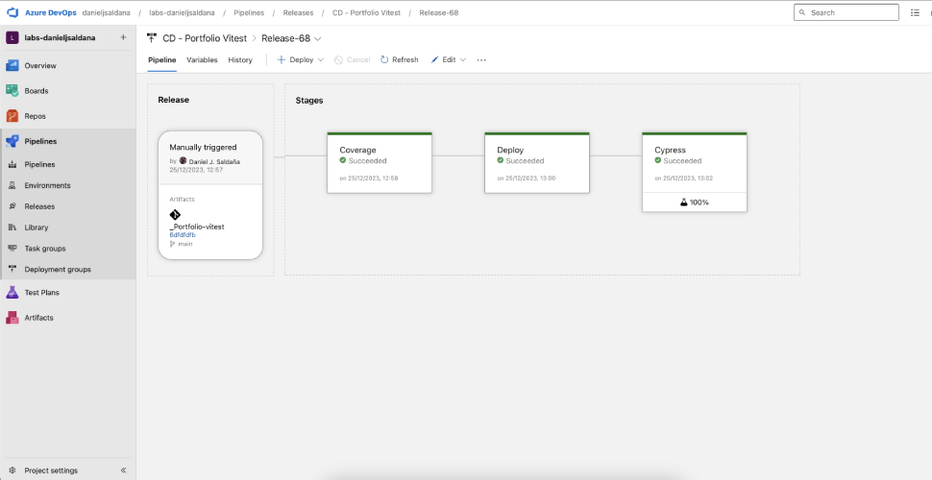
Task: Expand the Edit dropdown in the toolbar
Action: [x=463, y=60]
